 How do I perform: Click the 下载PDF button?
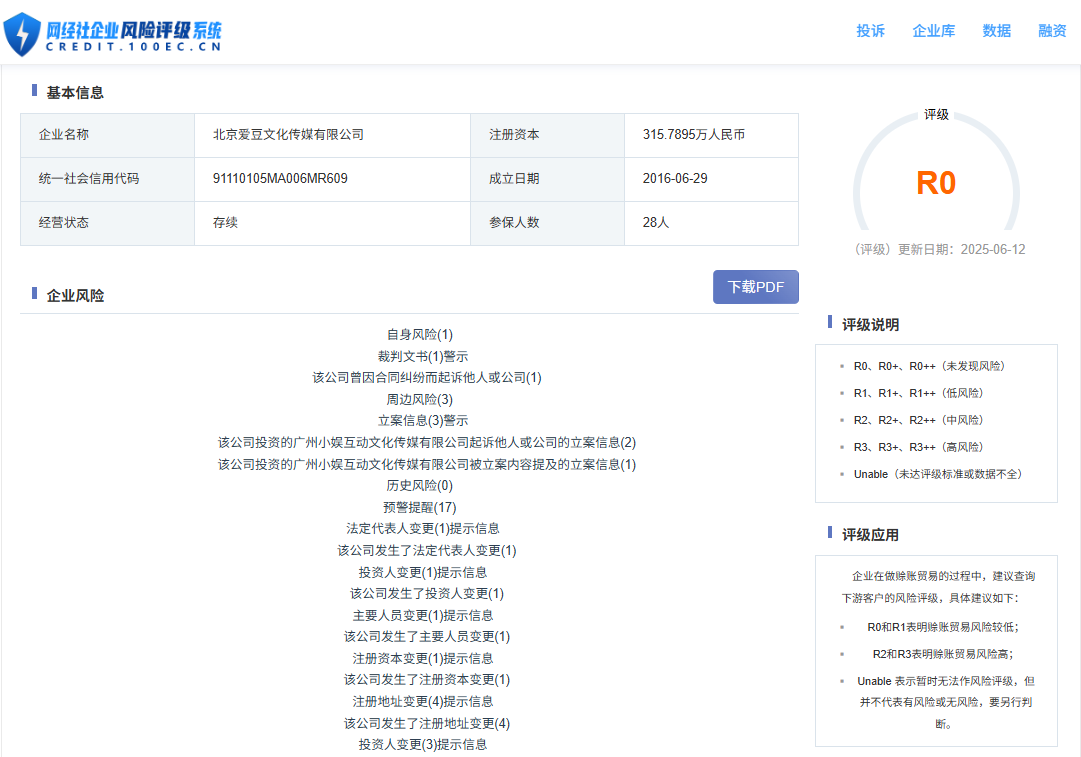coord(755,287)
